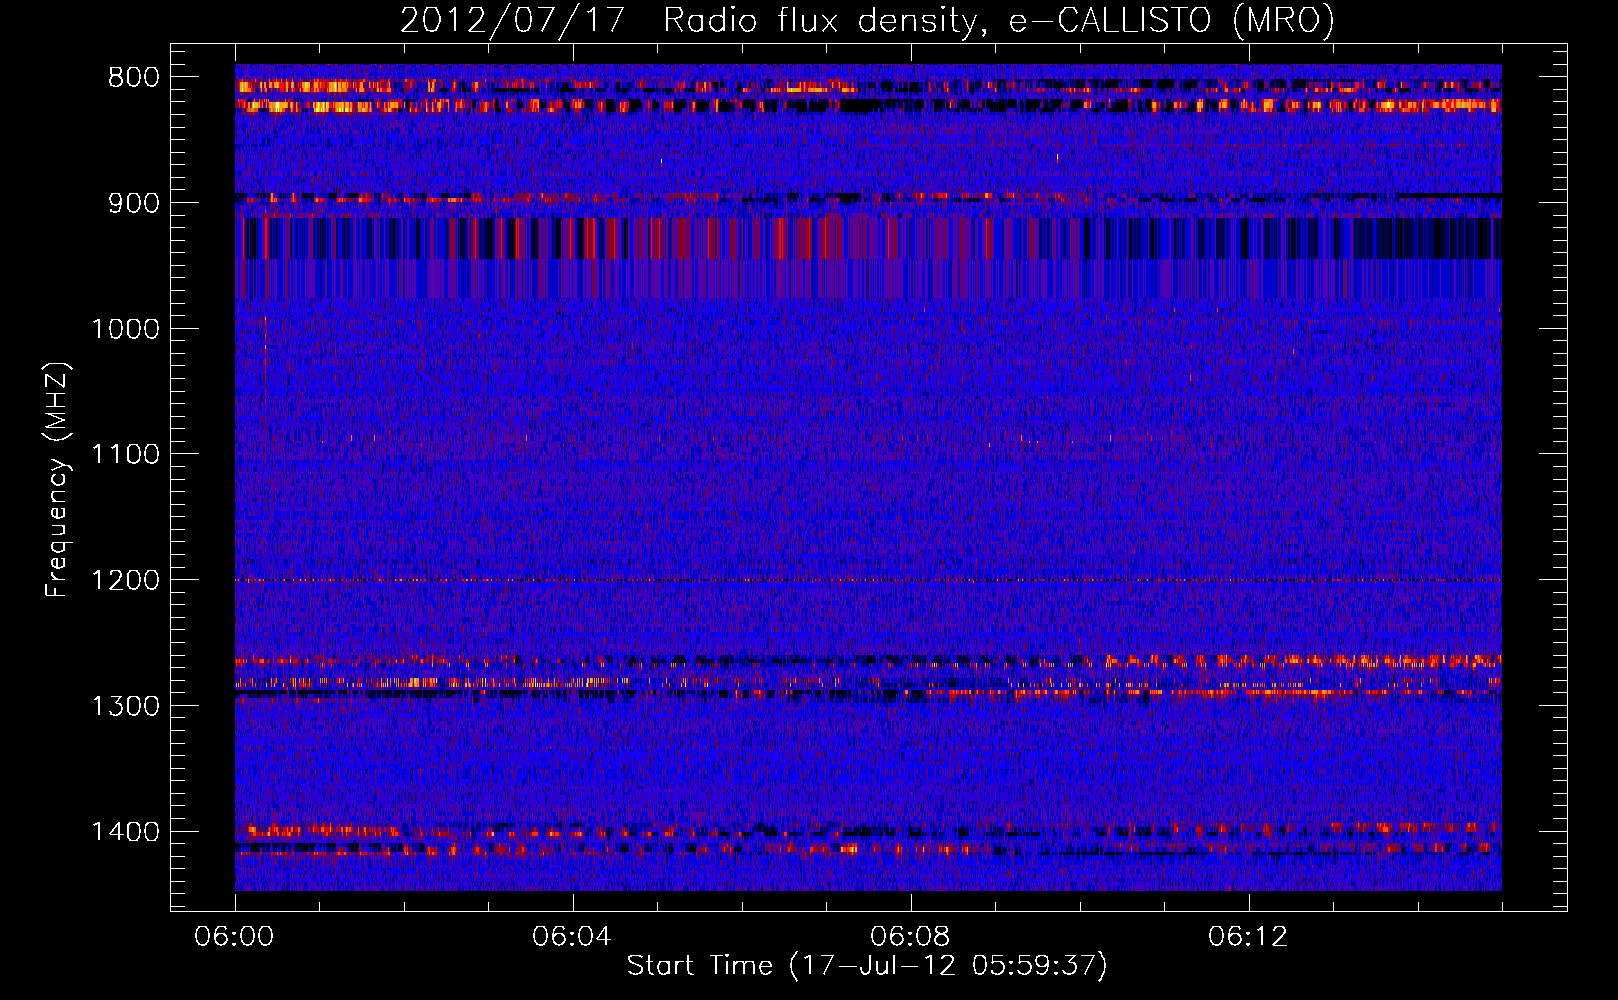
Task: Select the "Frequency (MHZ)" y-axis label
Action: pyautogui.click(x=57, y=480)
